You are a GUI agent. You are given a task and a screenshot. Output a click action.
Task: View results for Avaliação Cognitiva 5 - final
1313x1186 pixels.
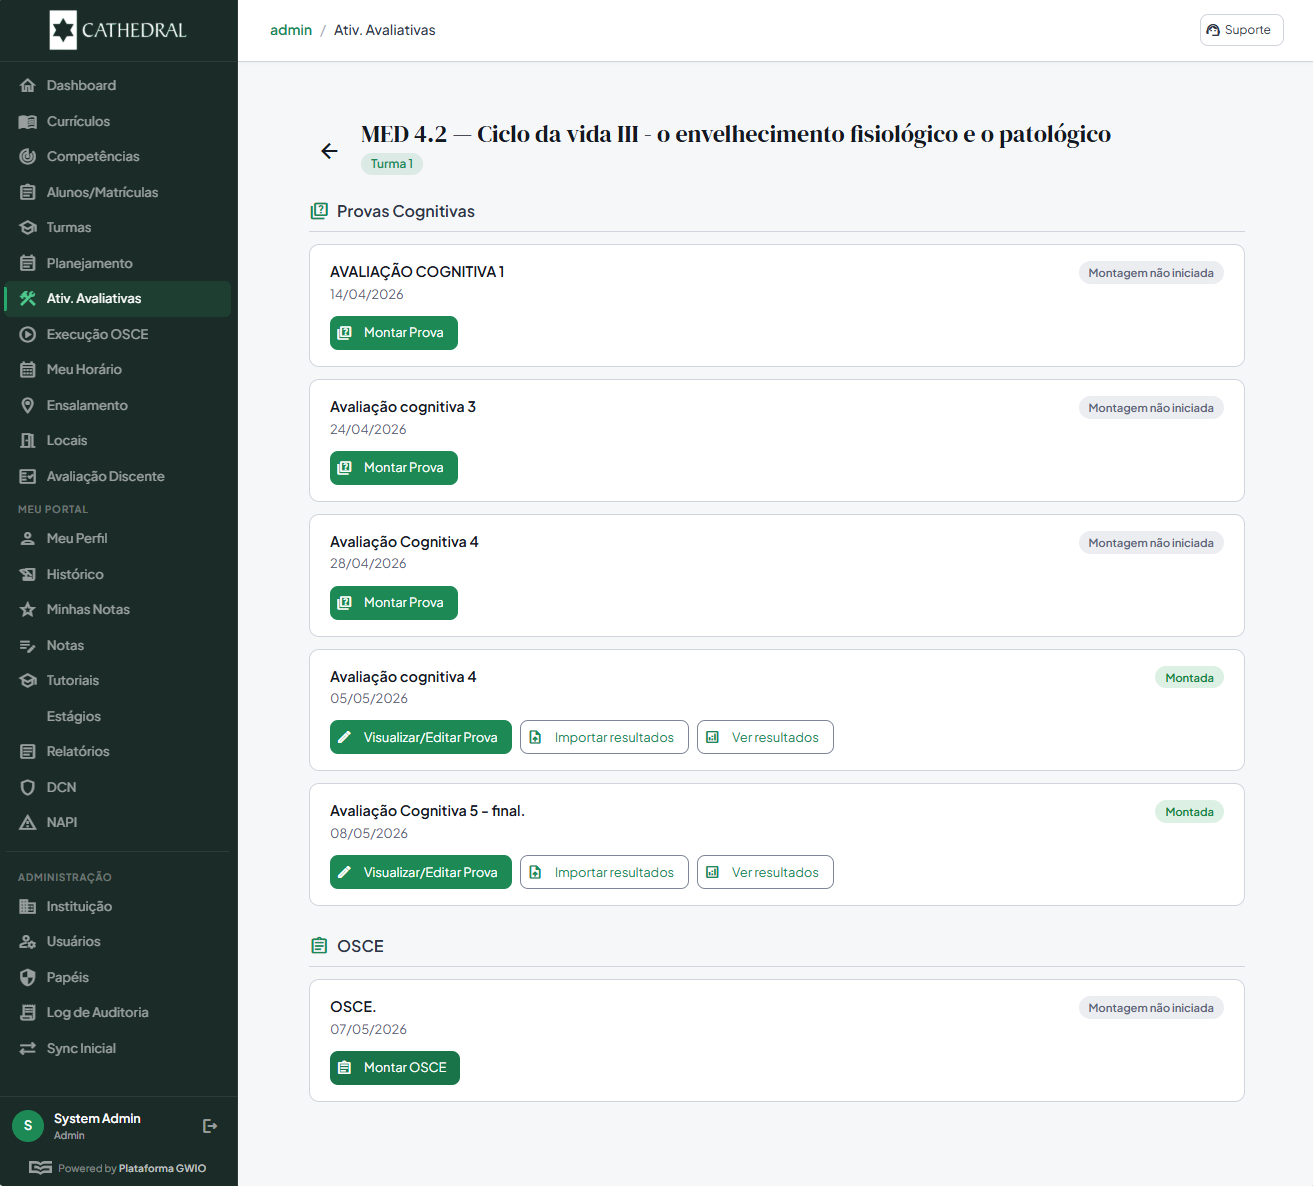click(x=765, y=872)
